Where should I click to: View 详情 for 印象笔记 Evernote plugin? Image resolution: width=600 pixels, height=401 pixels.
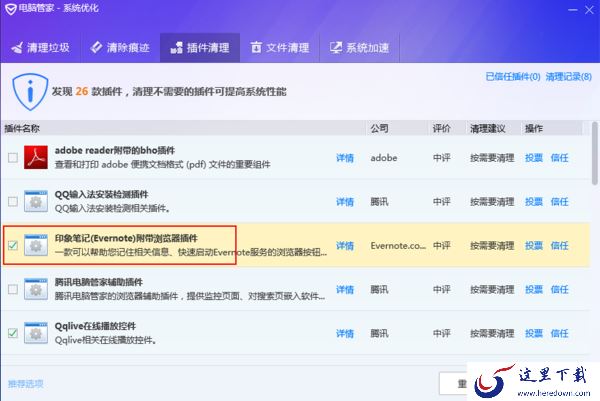point(345,246)
